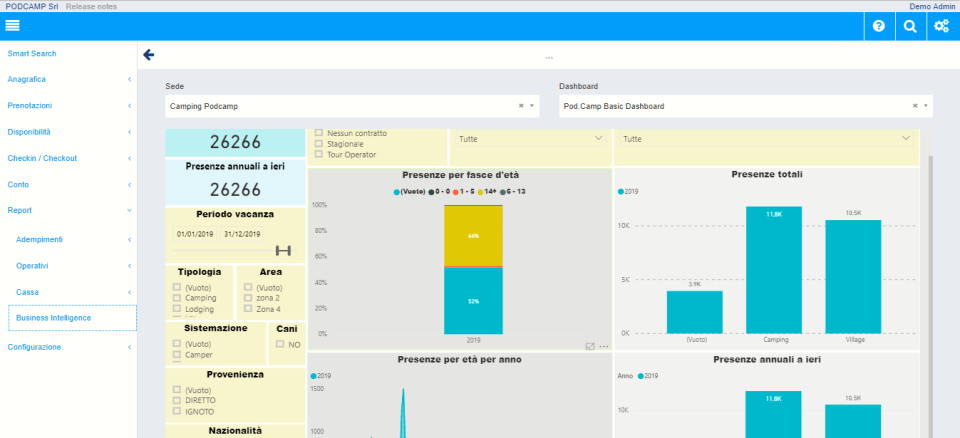Image resolution: width=960 pixels, height=438 pixels.
Task: Check the Camping box under Tipologia
Action: point(177,298)
